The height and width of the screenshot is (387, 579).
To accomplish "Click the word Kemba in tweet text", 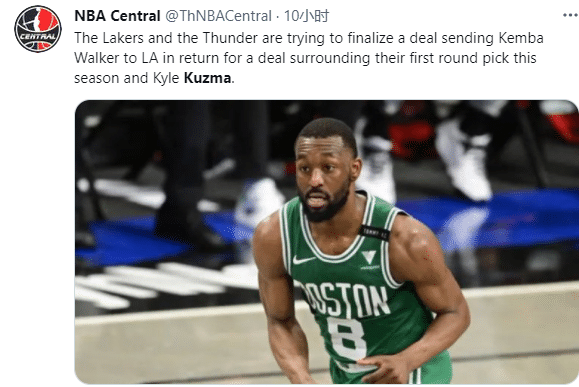I will [x=521, y=38].
